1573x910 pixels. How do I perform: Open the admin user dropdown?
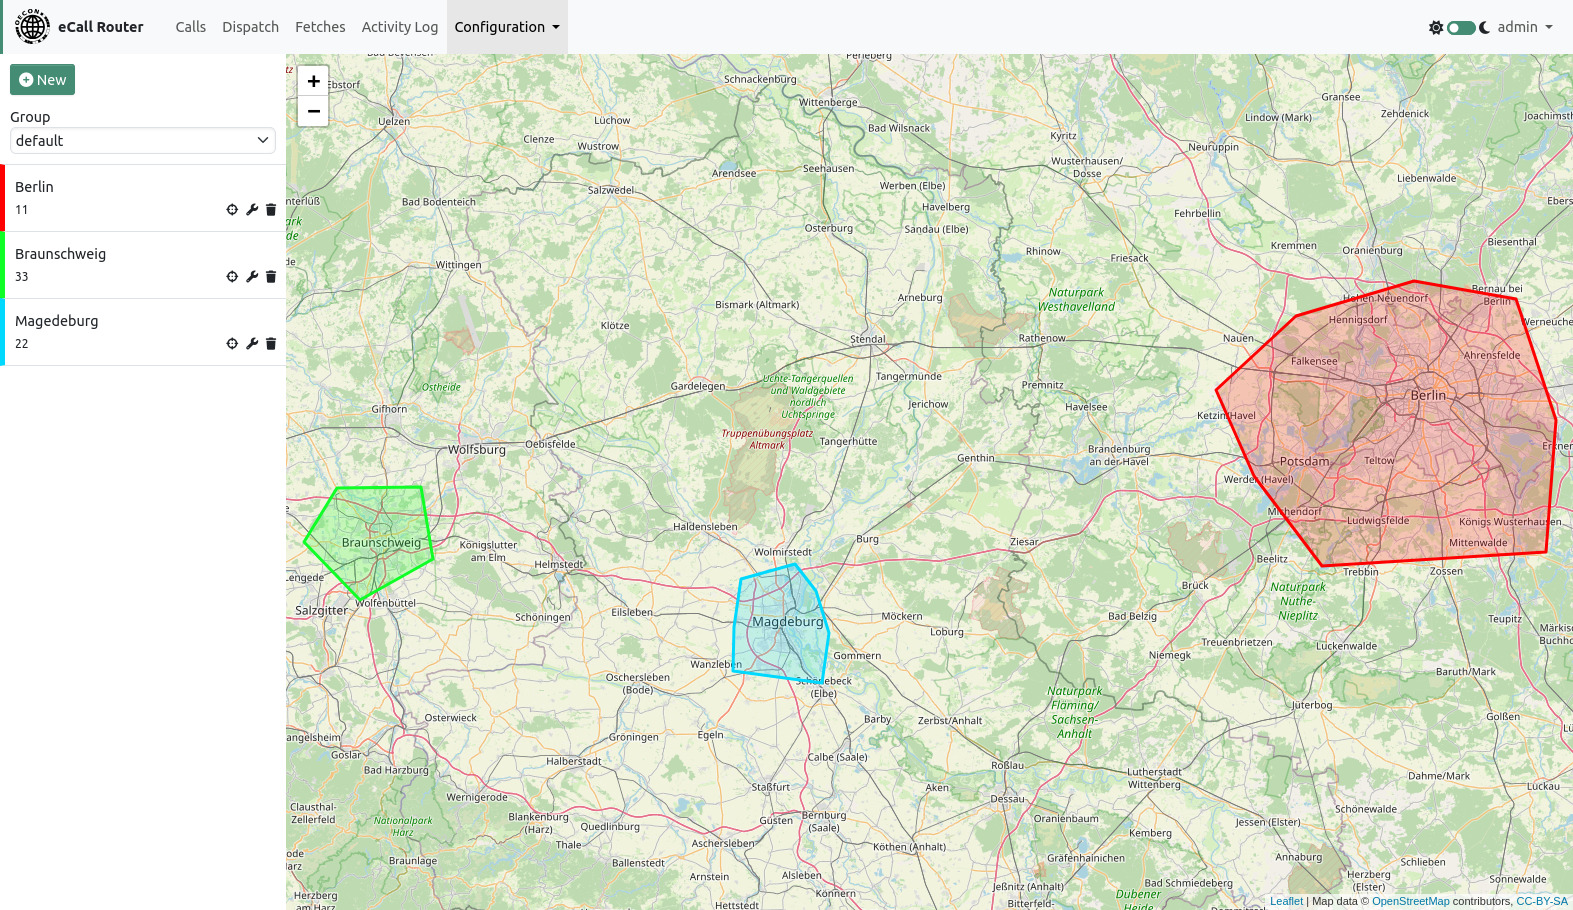[x=1524, y=27]
